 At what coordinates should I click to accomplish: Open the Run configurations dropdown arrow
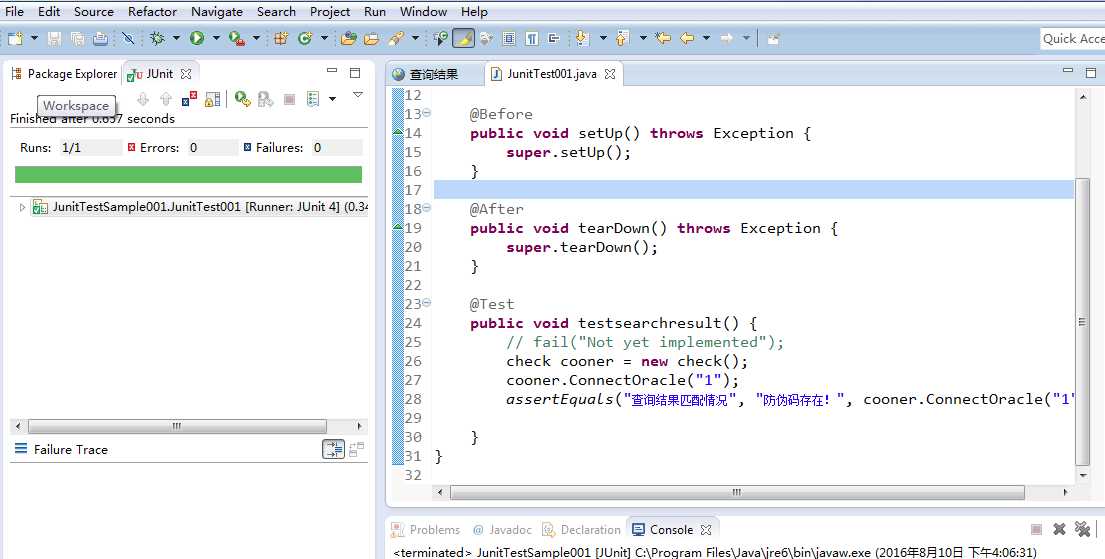(216, 39)
